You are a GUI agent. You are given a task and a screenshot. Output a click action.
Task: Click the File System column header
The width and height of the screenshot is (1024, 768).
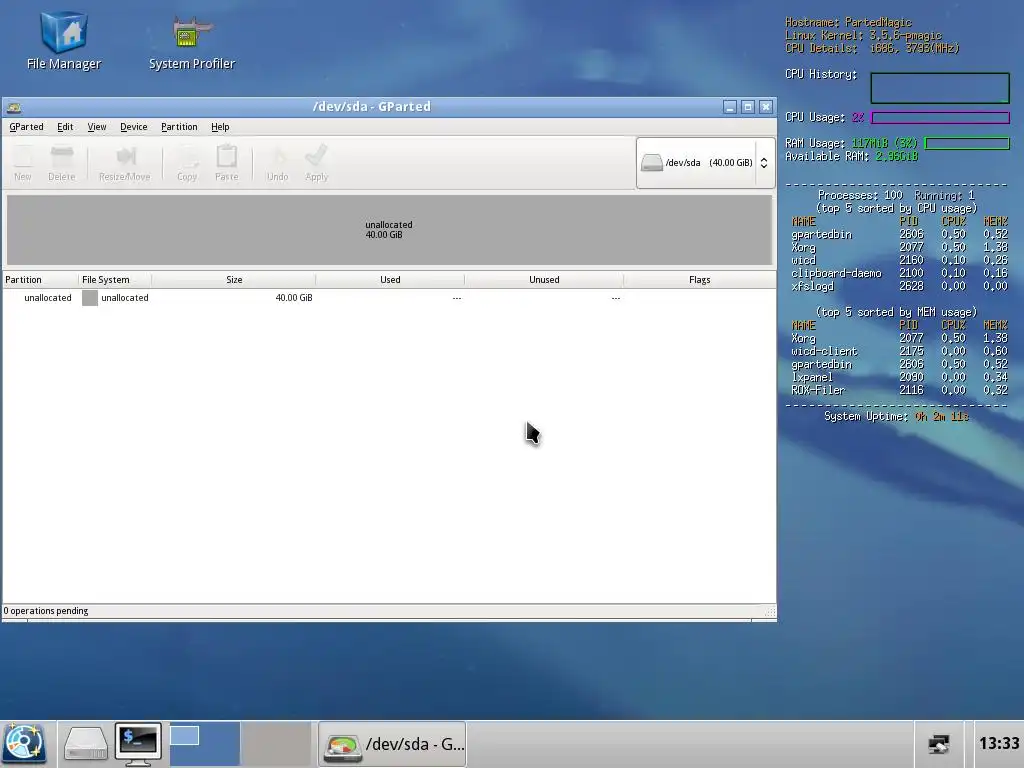click(x=115, y=280)
